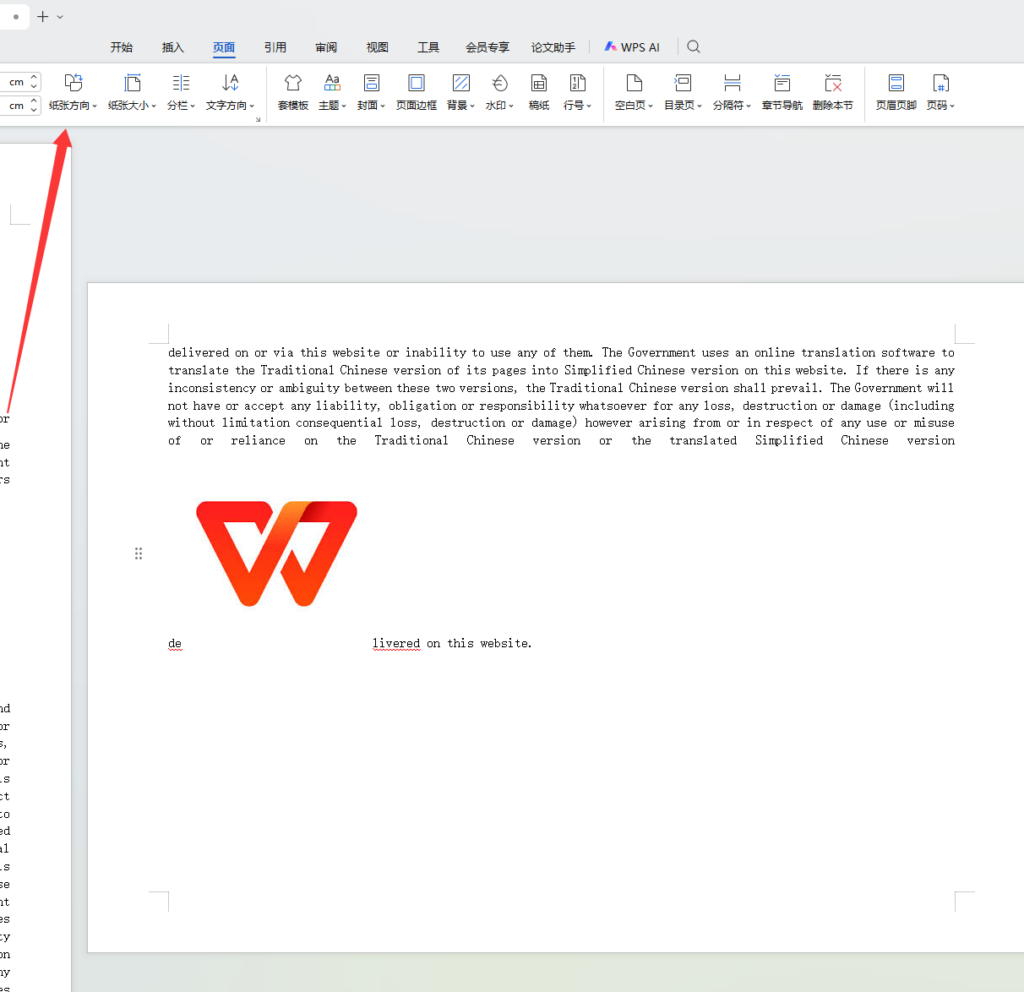This screenshot has height=992, width=1024.
Task: Select the WPS logo image in the document
Action: (x=276, y=553)
